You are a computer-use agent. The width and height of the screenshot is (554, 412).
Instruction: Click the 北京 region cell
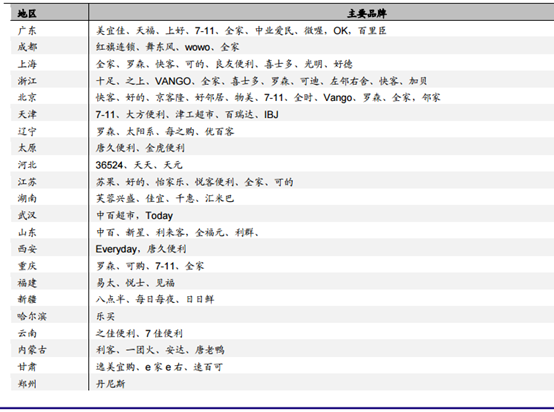(x=27, y=98)
